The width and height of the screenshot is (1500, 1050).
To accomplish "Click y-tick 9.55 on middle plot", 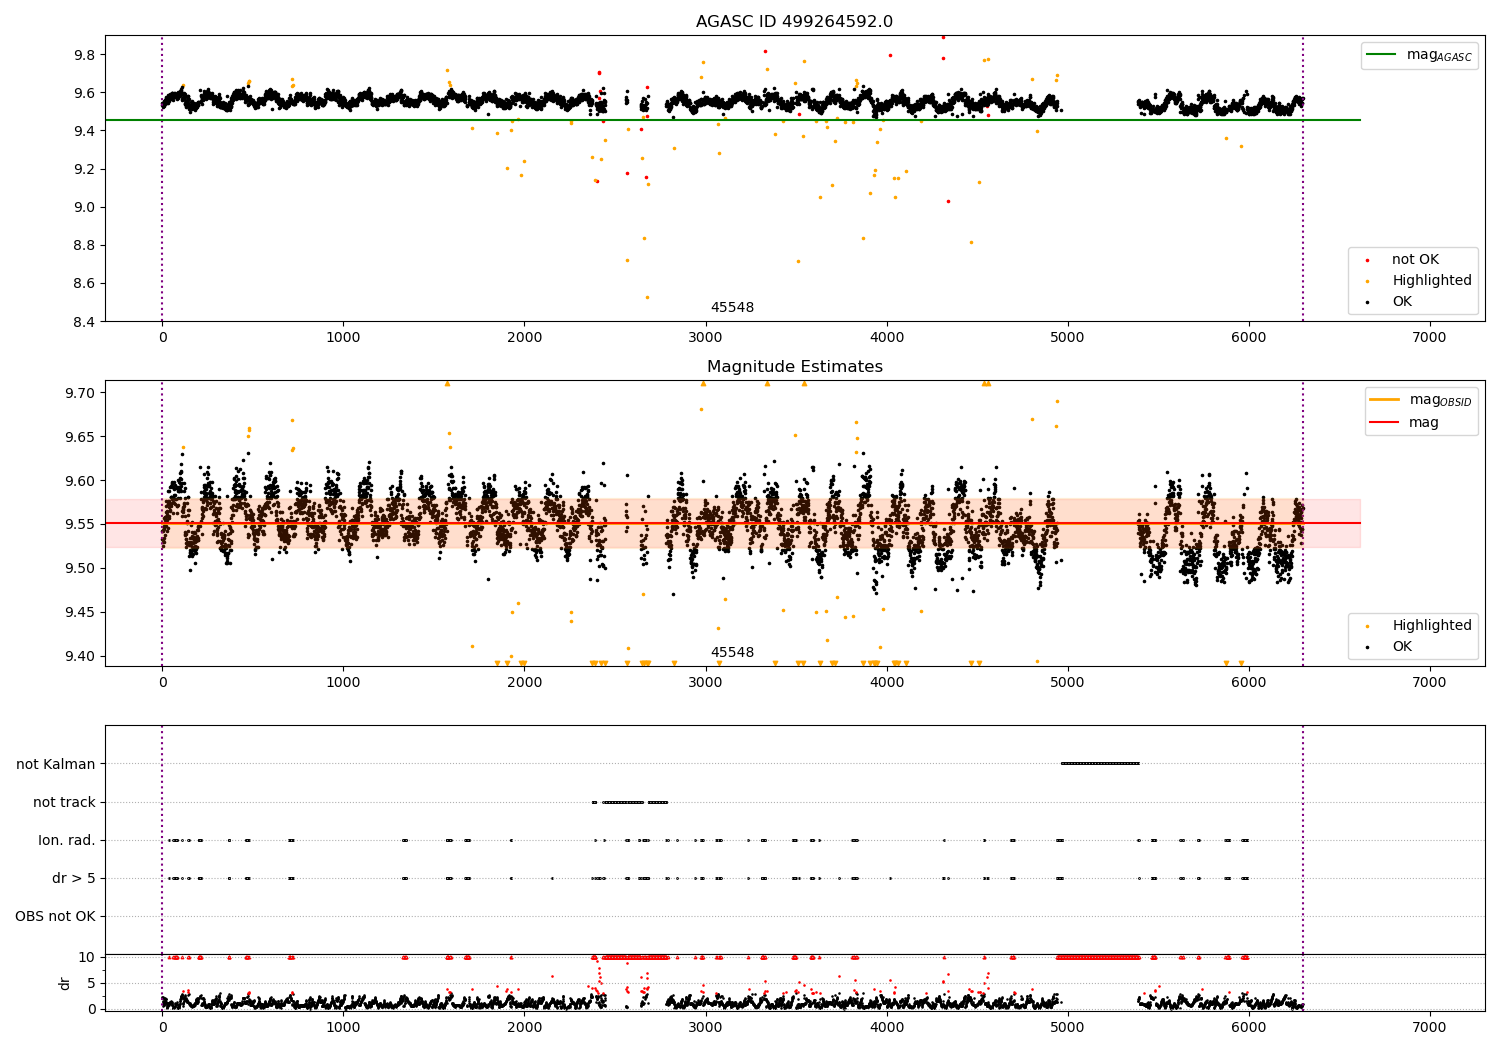I will (x=81, y=525).
